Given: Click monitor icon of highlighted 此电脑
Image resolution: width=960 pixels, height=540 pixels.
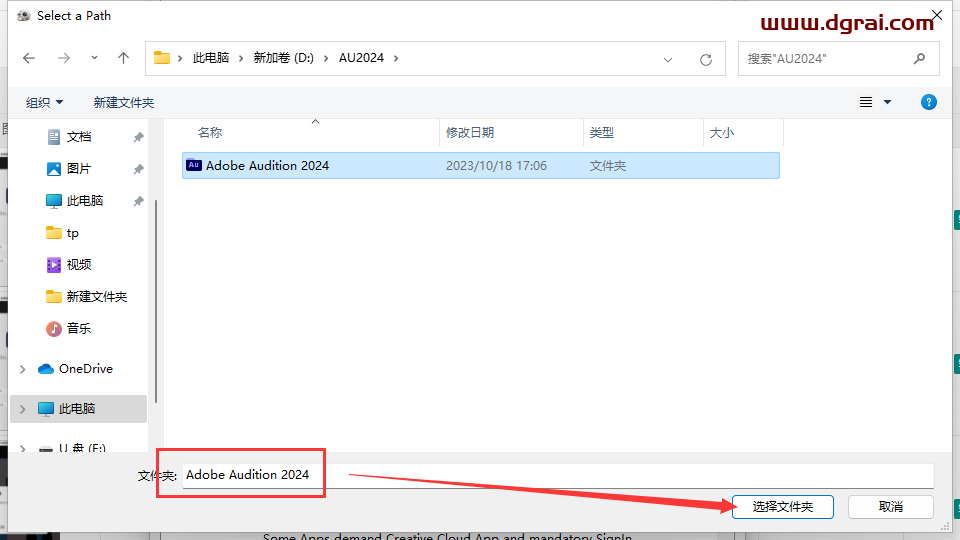Looking at the screenshot, I should (x=46, y=409).
